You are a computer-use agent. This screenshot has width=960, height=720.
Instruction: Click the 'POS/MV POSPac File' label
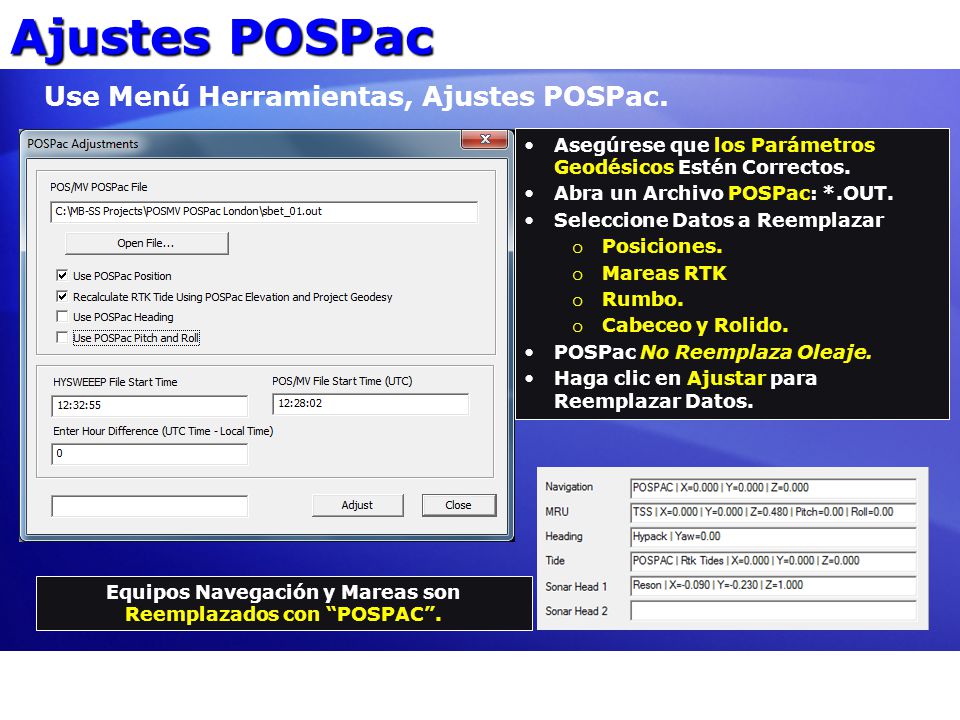pyautogui.click(x=99, y=187)
